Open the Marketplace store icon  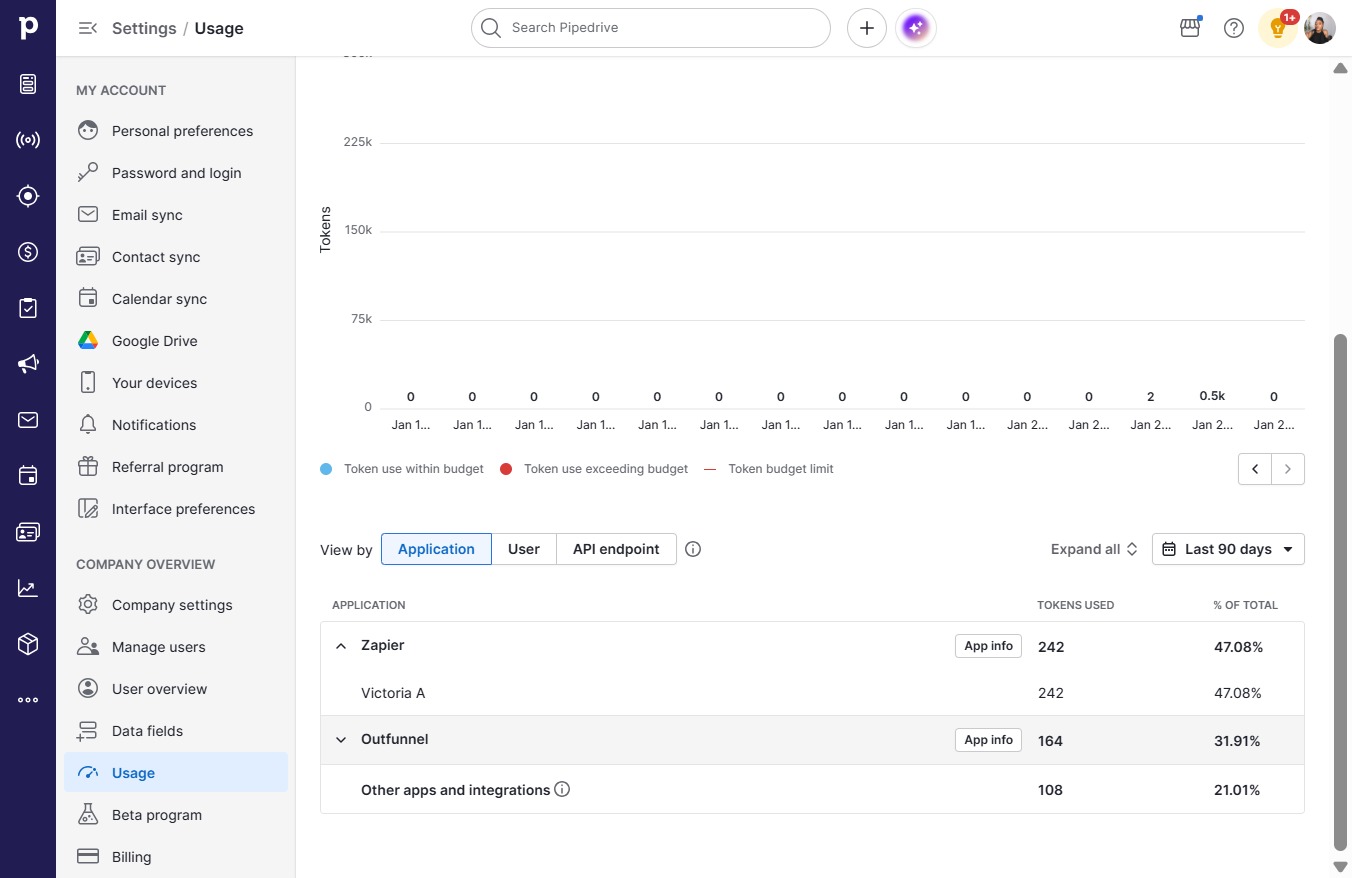(x=1190, y=28)
